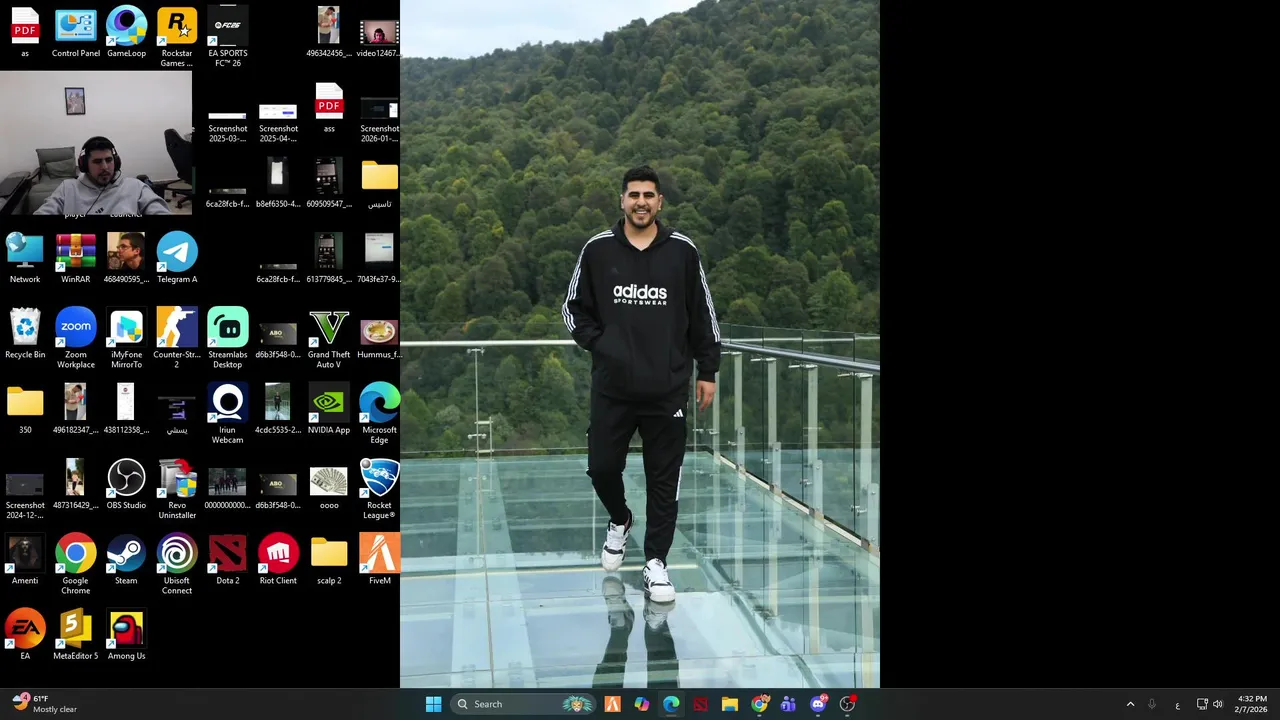Switch to Microsoft Edge on the taskbar

tap(671, 704)
